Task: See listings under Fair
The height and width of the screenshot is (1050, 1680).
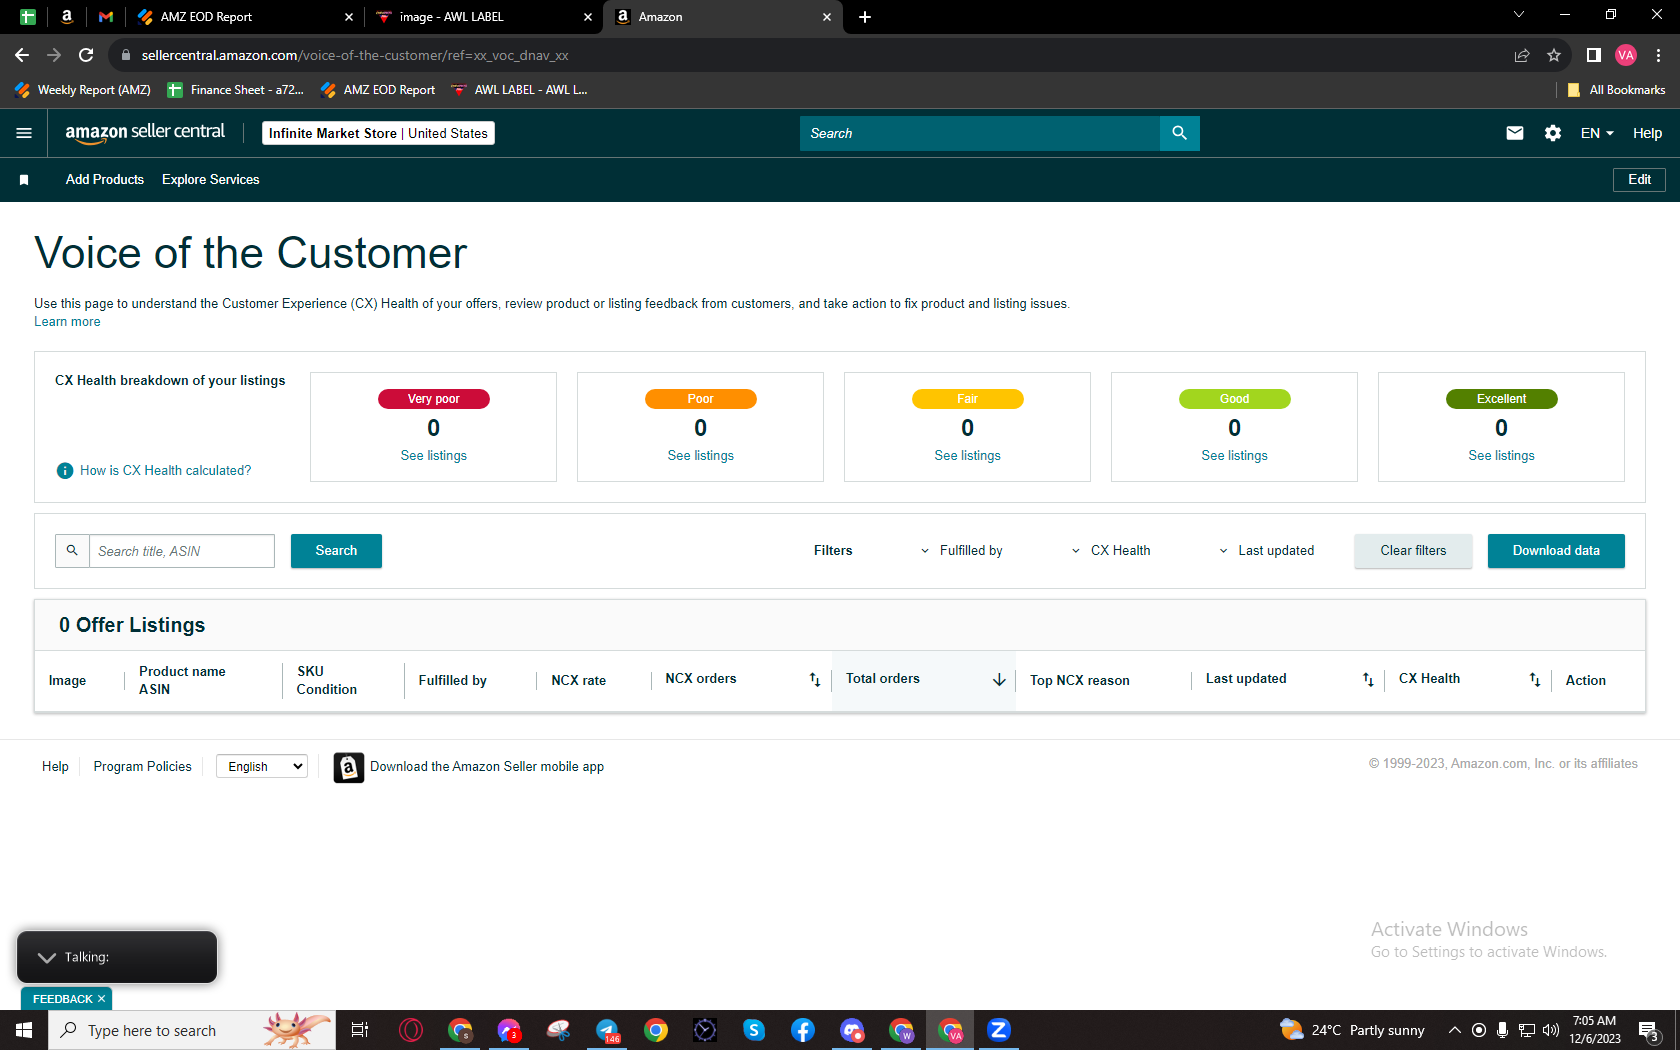Action: click(968, 456)
